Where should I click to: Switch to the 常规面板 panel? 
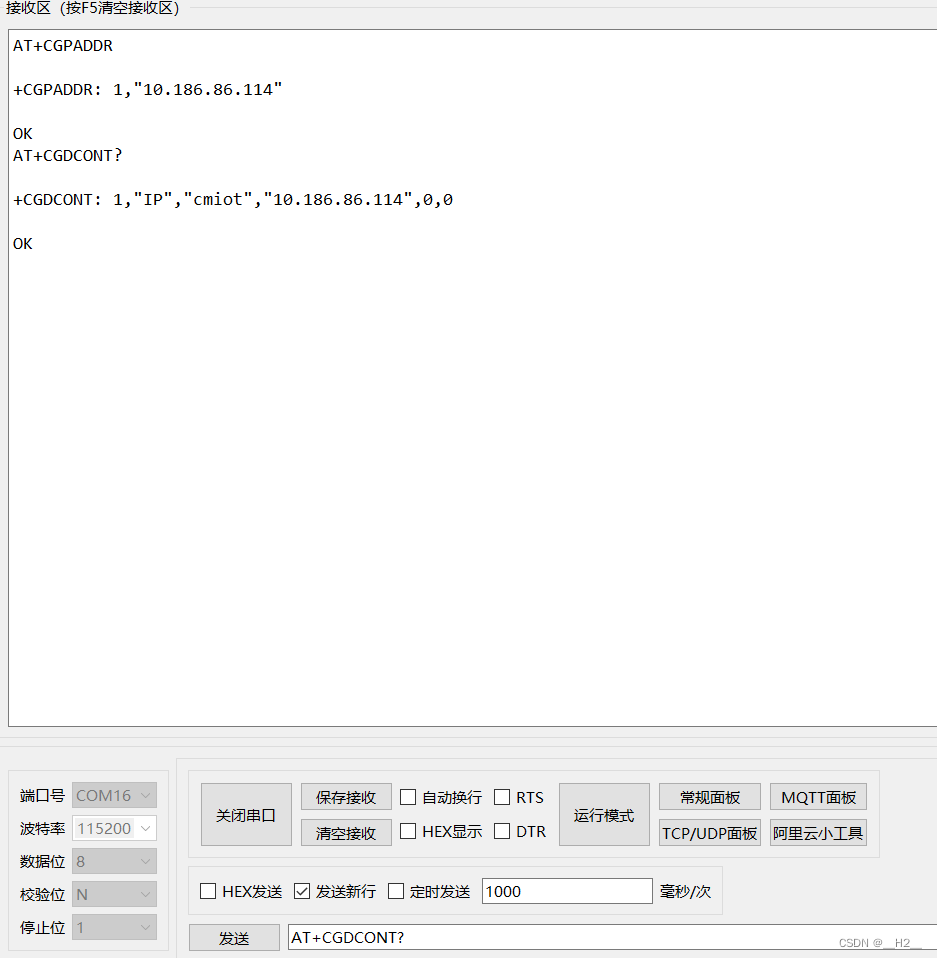click(x=710, y=797)
